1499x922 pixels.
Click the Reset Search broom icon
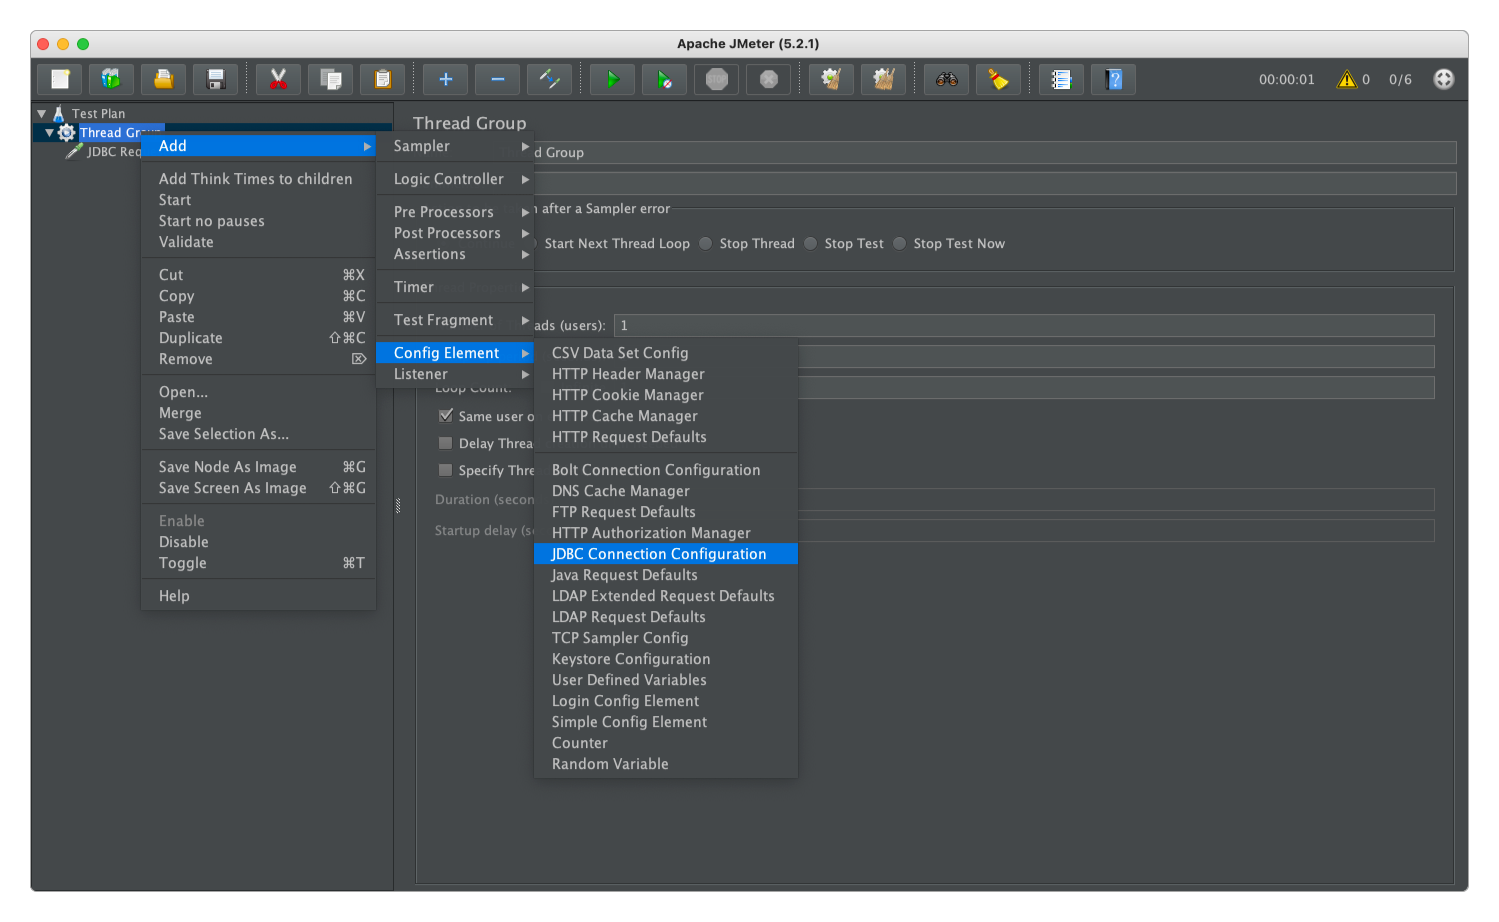pos(999,79)
